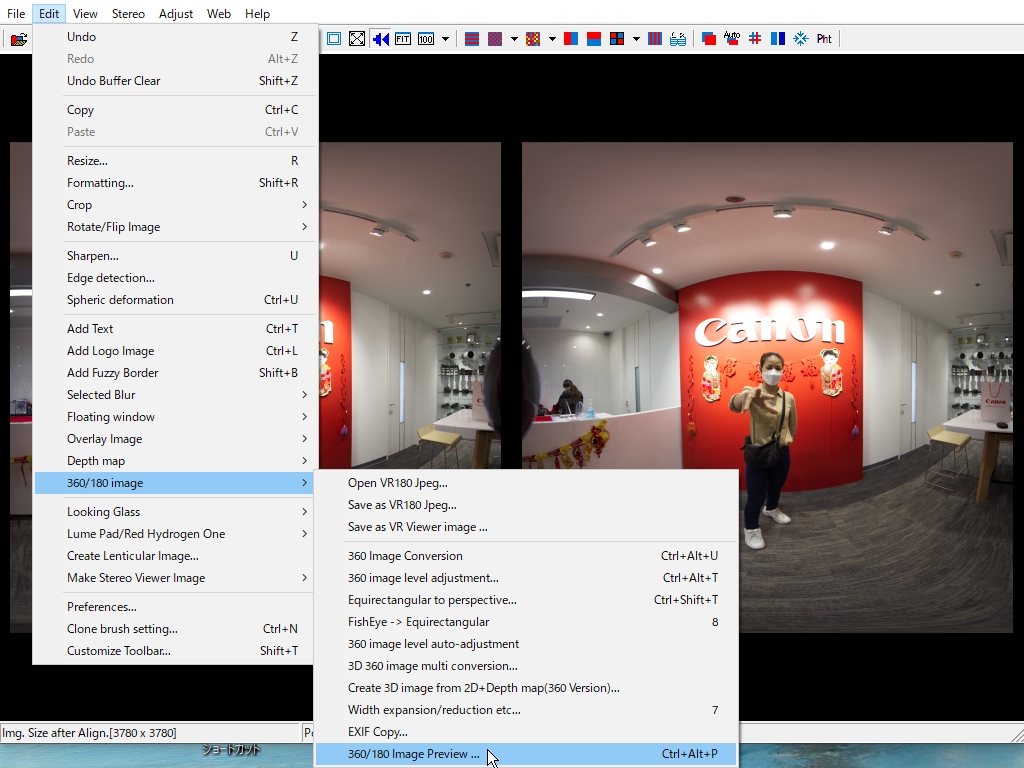Image resolution: width=1024 pixels, height=768 pixels.
Task: Click the Auto alignment icon
Action: (x=731, y=39)
